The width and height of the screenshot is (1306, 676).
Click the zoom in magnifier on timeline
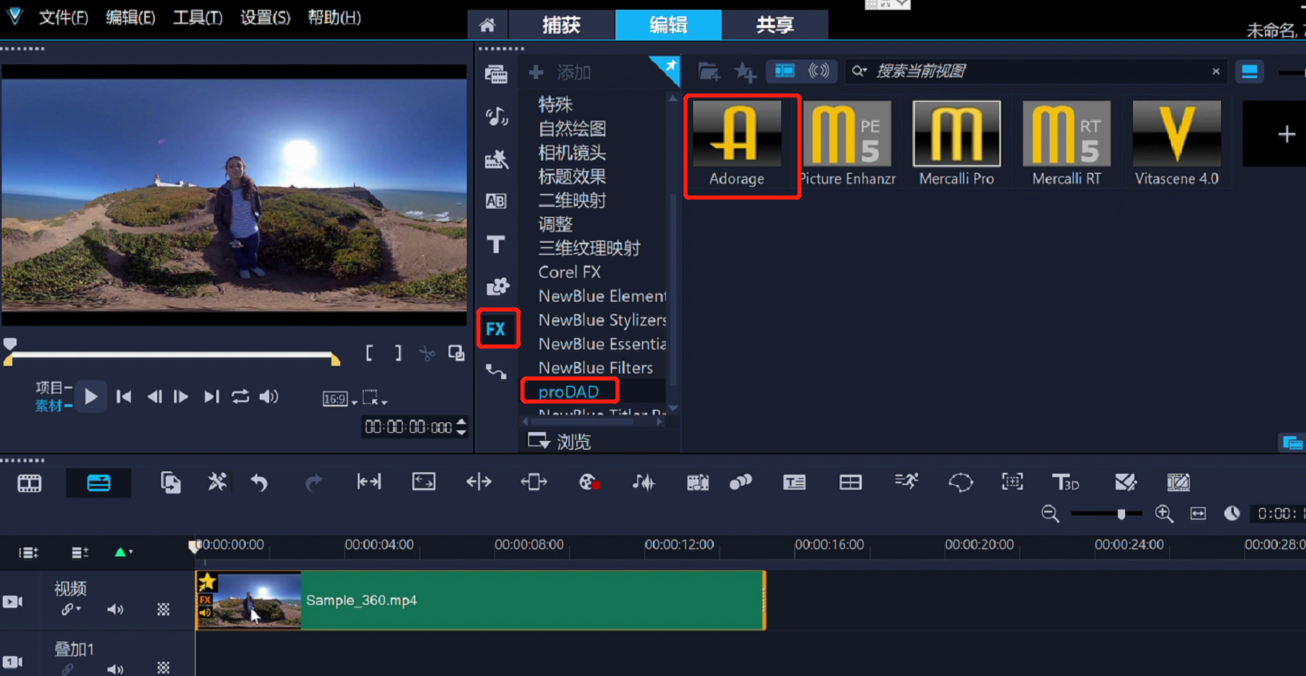click(x=1164, y=514)
